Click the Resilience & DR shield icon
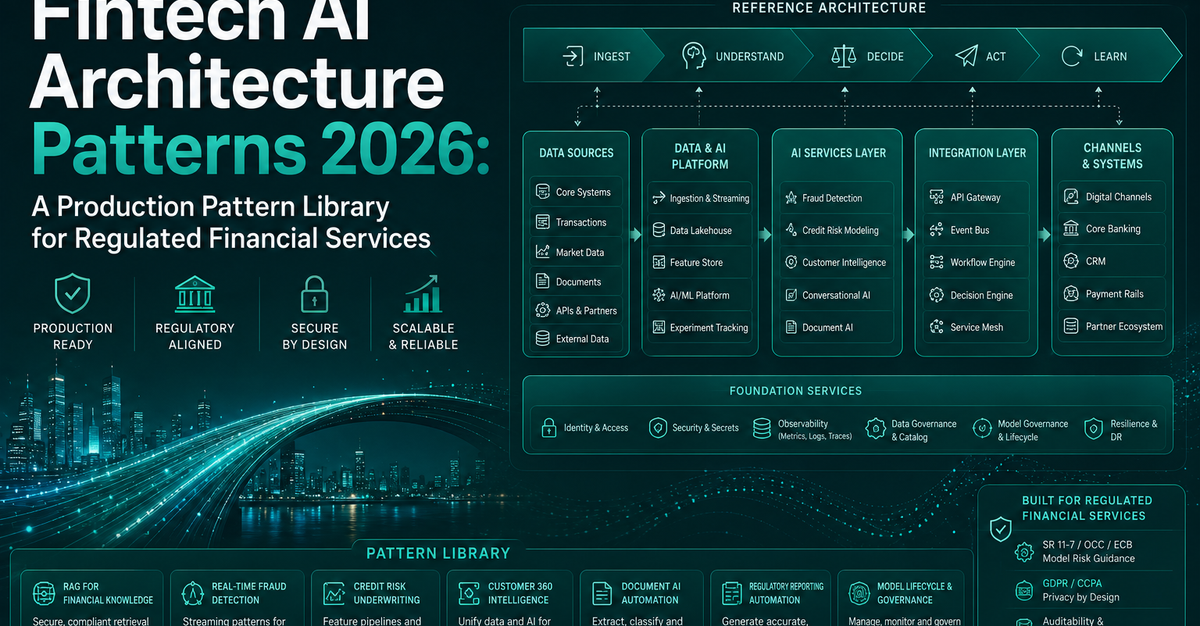 pos(1093,428)
